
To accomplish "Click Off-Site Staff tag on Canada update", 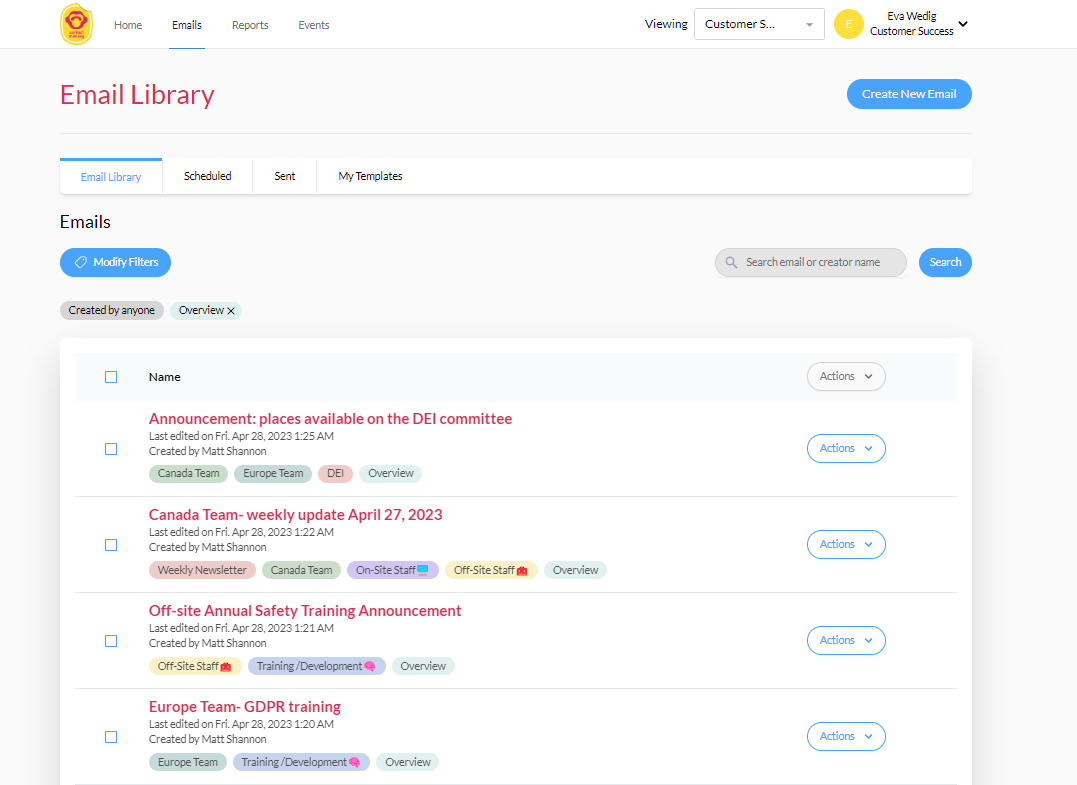I will click(491, 570).
